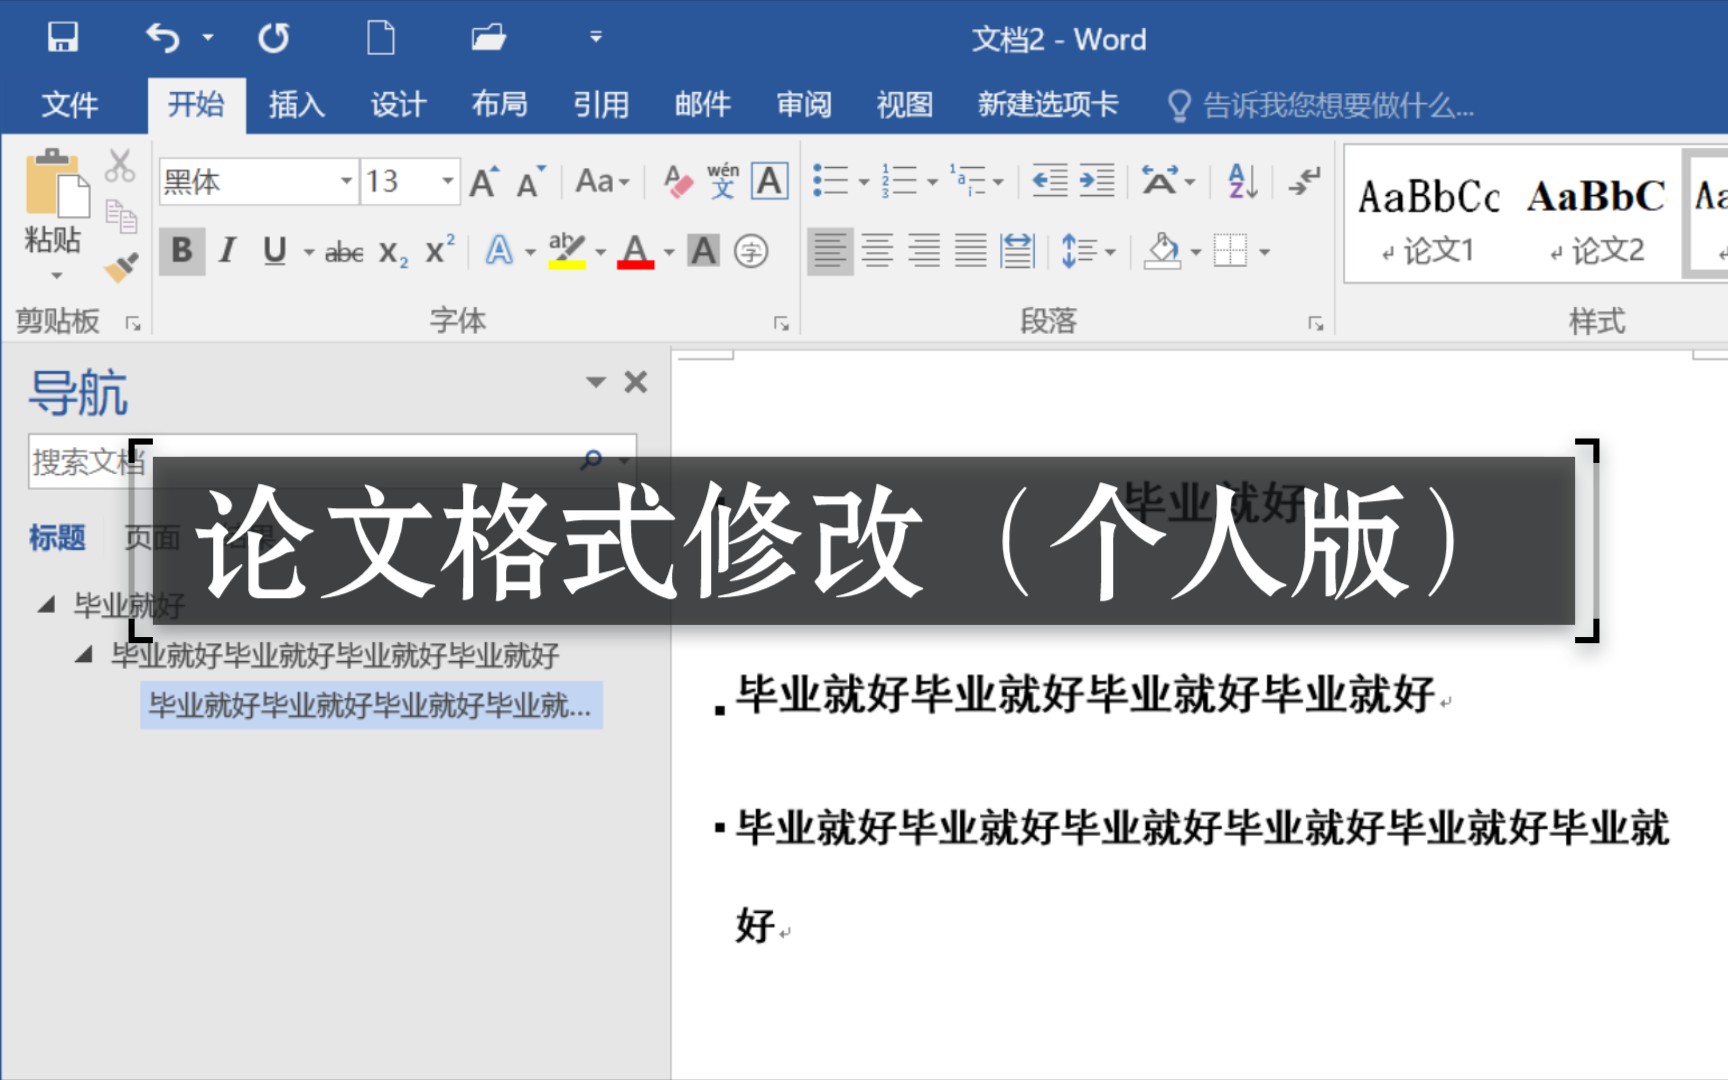Close the 导航 navigation pane
1728x1080 pixels.
(636, 382)
